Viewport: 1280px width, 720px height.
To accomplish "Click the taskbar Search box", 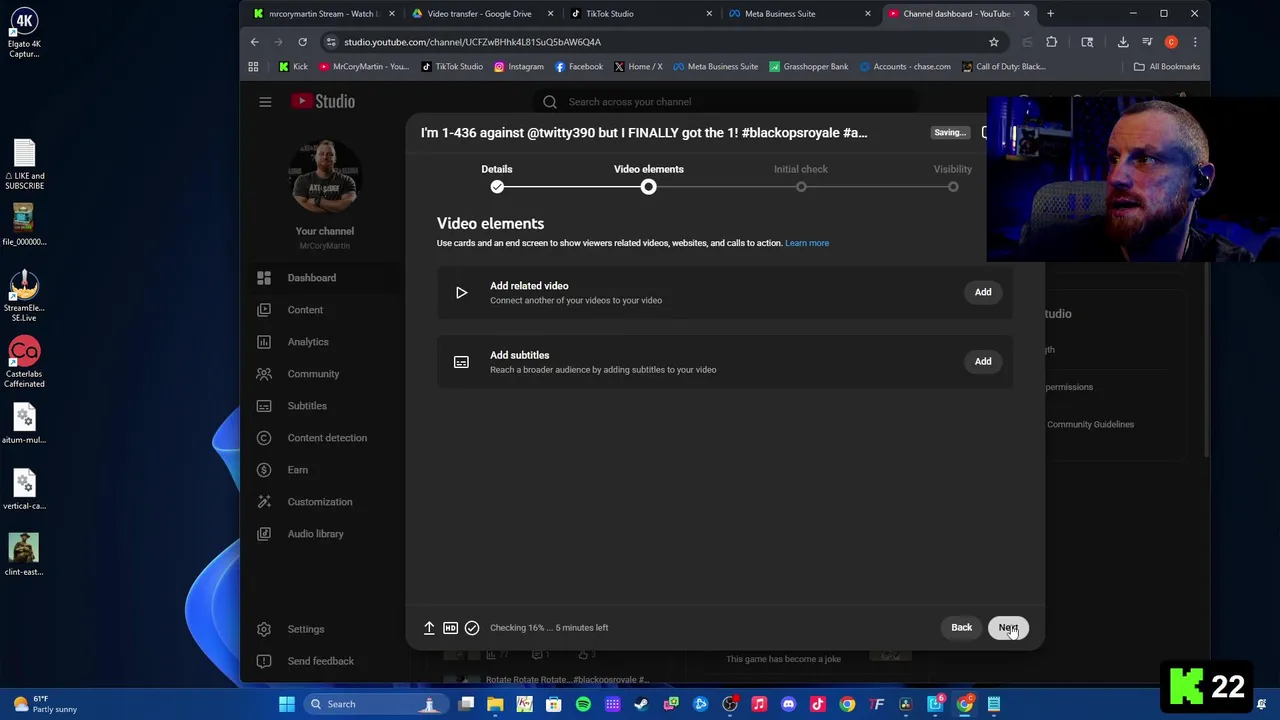I will coord(375,704).
